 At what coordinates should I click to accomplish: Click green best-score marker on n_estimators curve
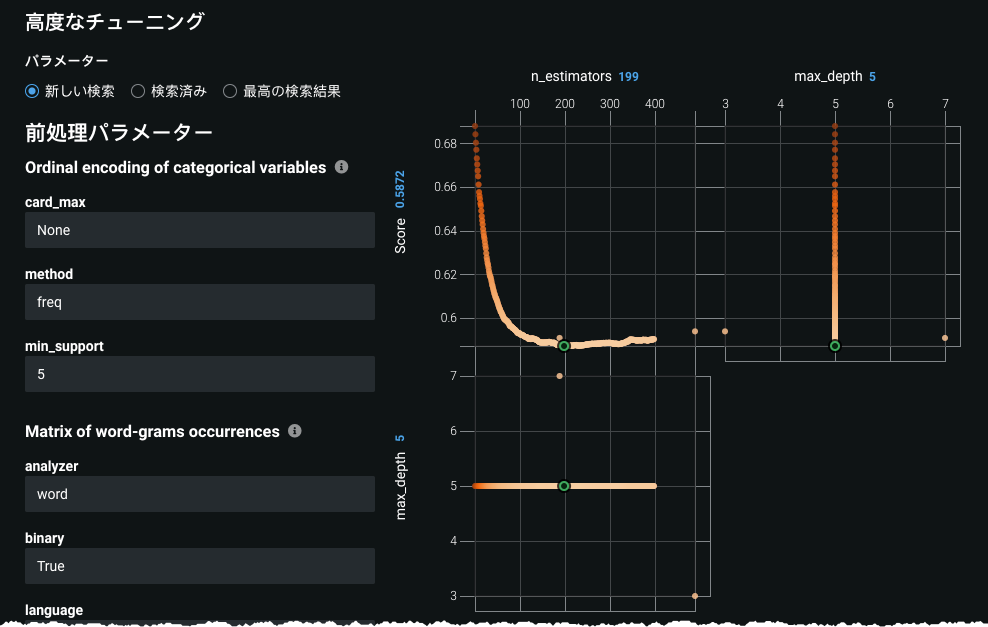click(x=564, y=346)
